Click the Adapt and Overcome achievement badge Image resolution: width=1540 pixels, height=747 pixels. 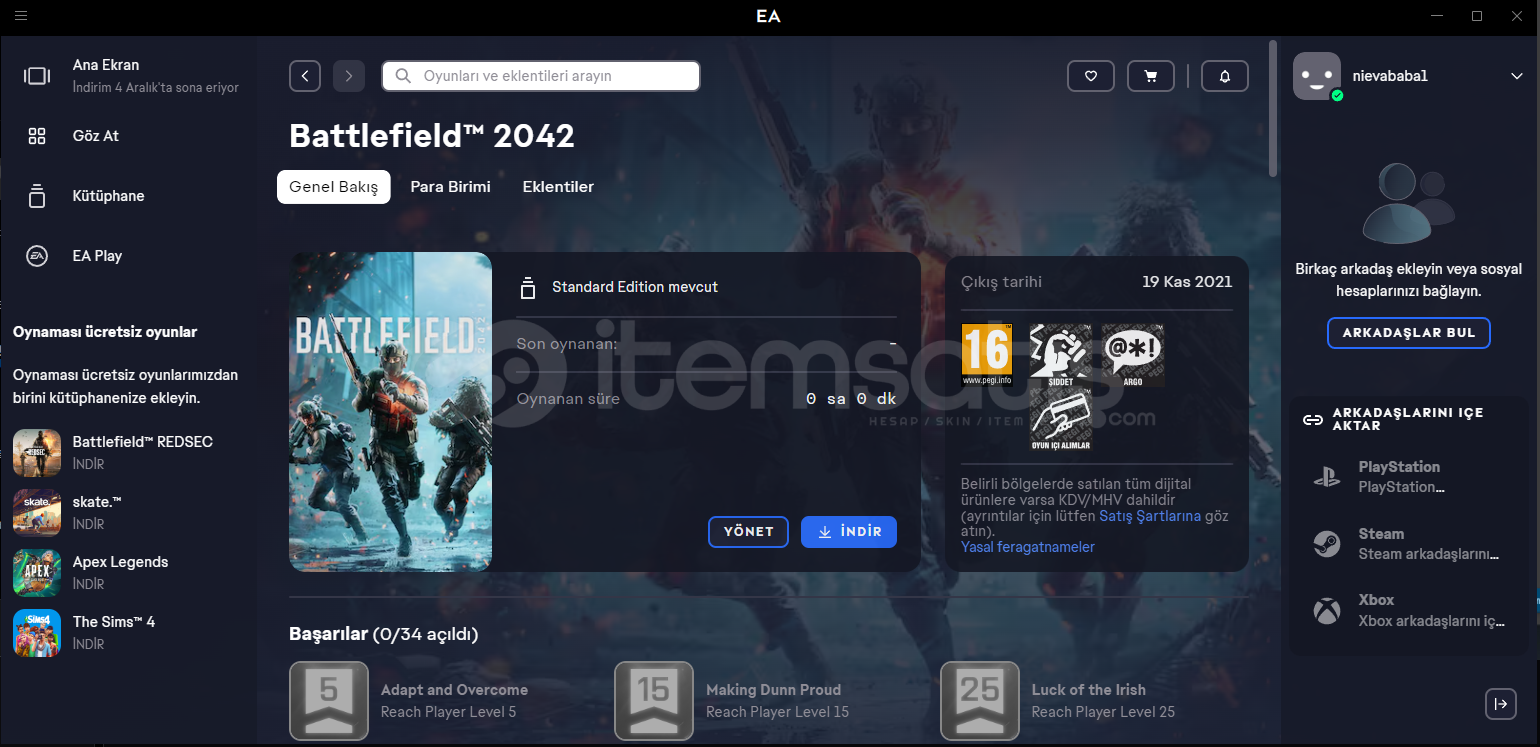click(x=329, y=701)
